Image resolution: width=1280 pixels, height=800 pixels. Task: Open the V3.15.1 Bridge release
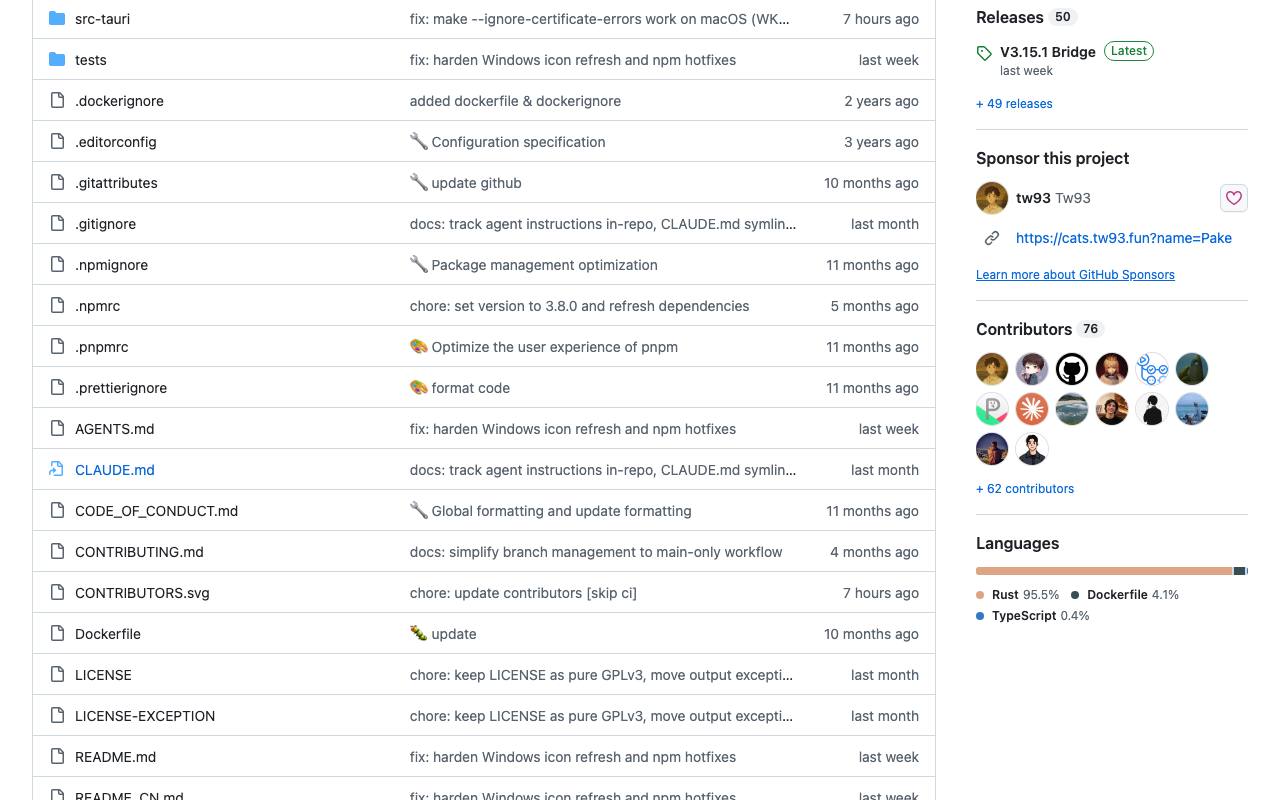point(1048,52)
